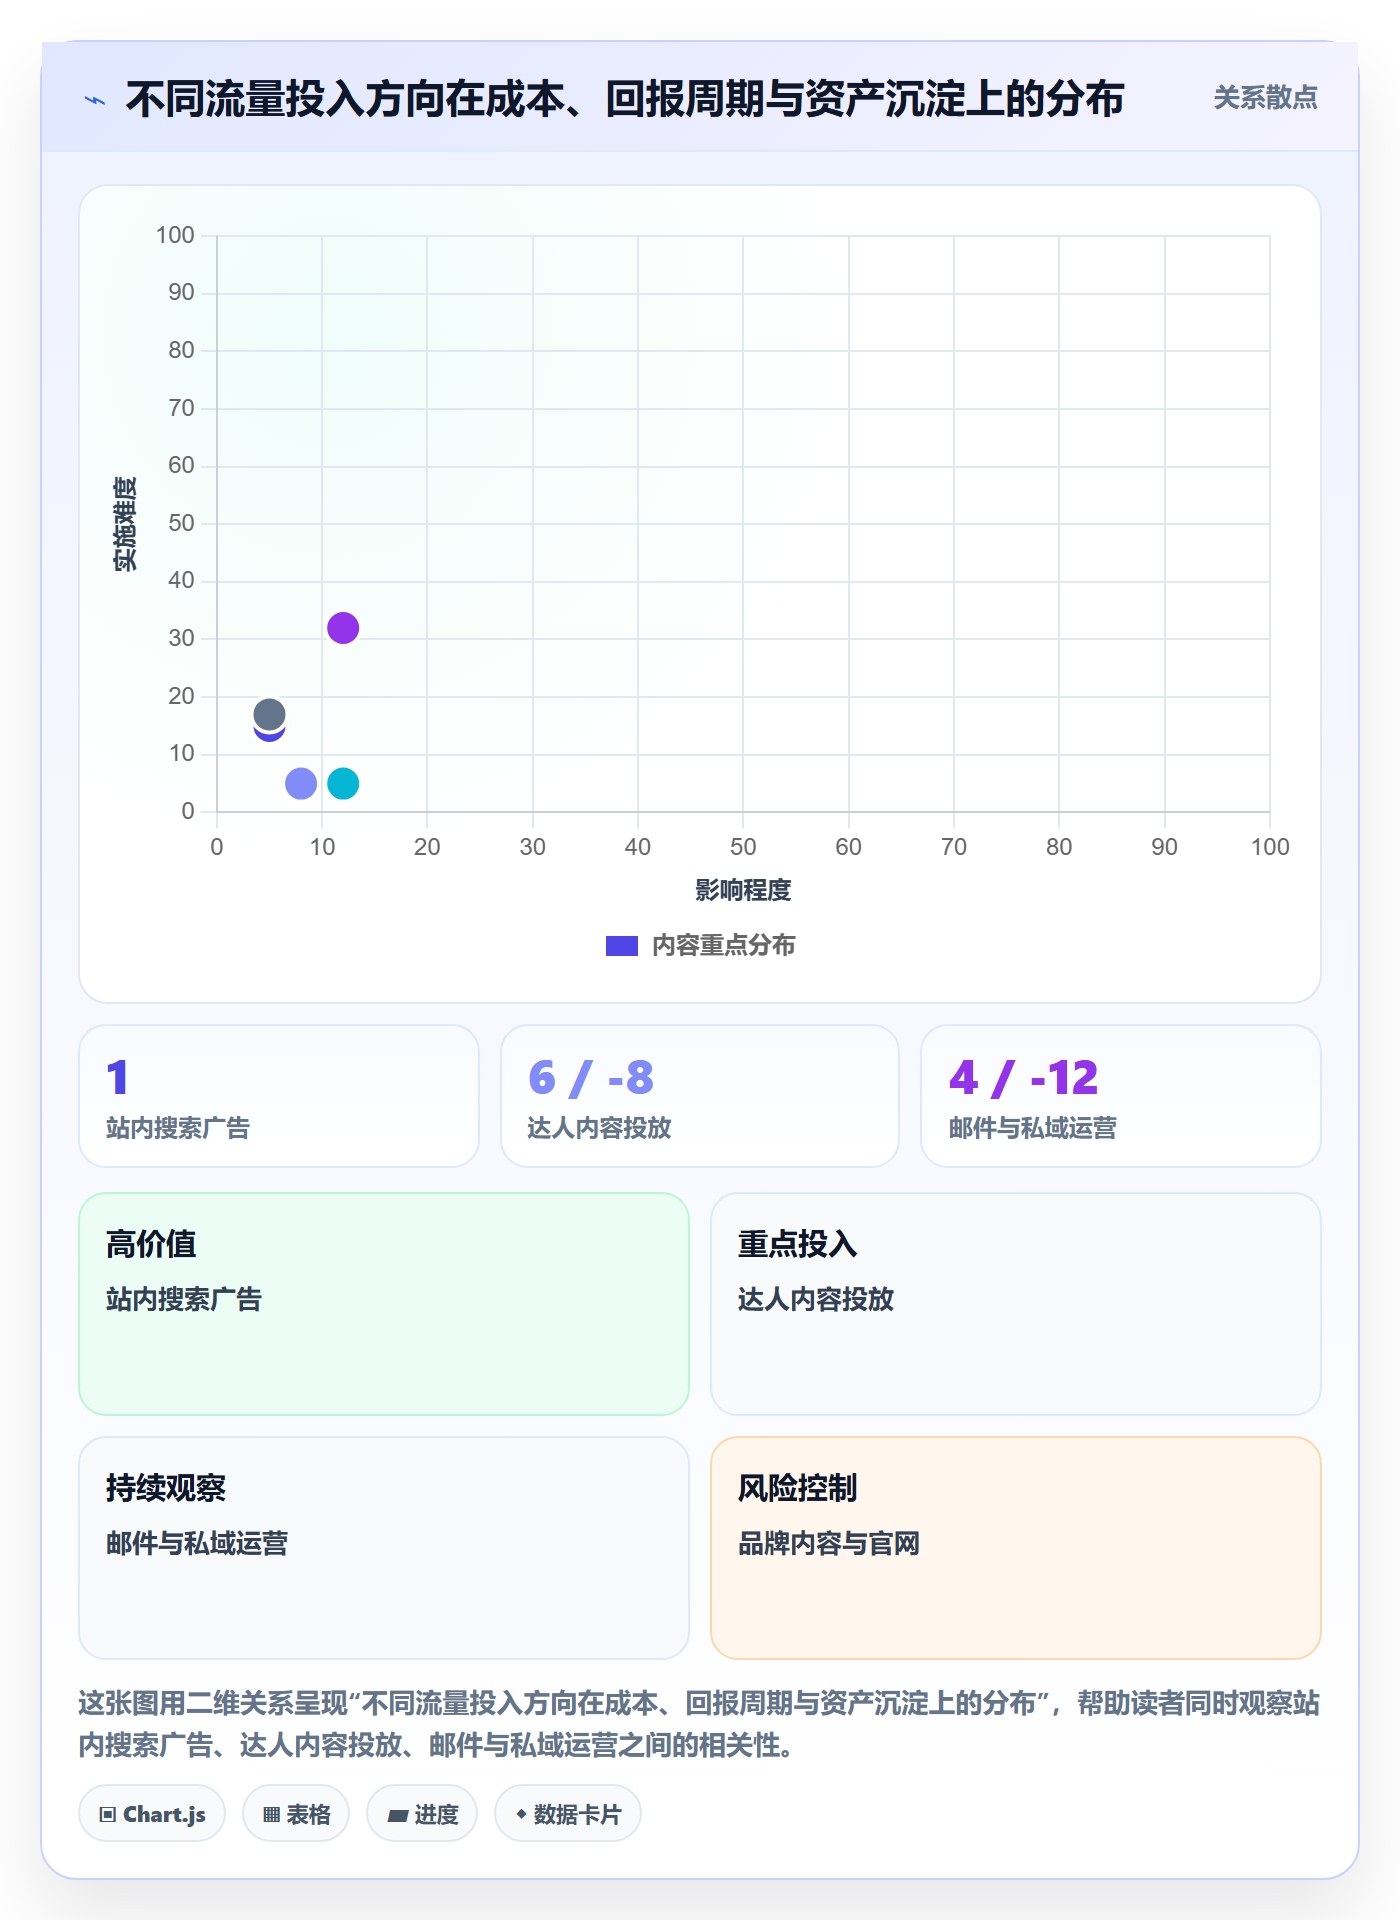This screenshot has width=1400, height=1920.
Task: Click the 100 tick label on the x-axis
Action: pyautogui.click(x=1270, y=847)
